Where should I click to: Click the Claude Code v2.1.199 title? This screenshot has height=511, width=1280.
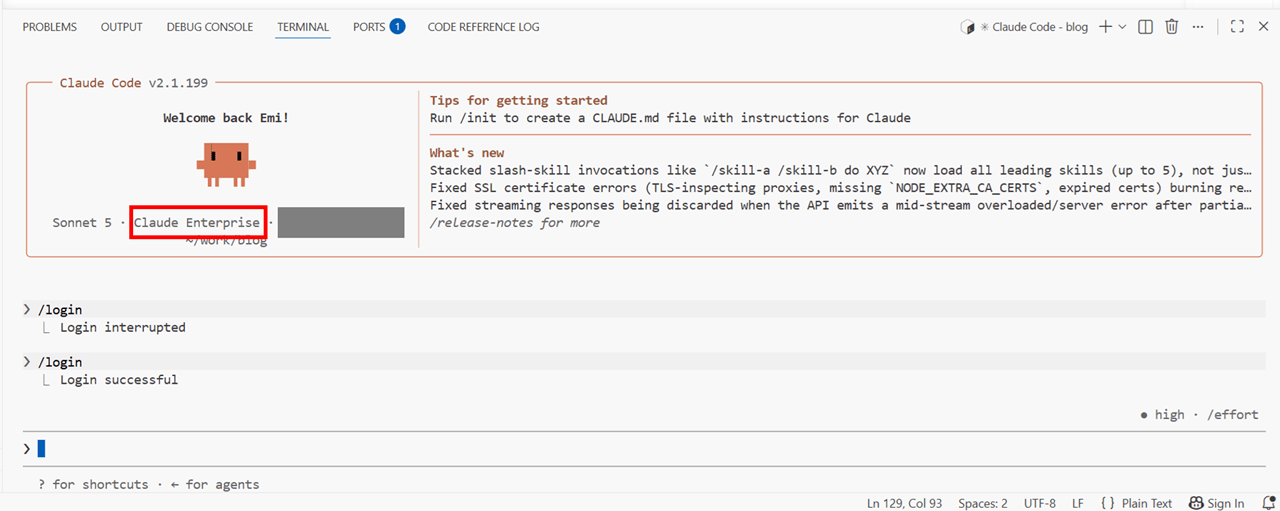134,83
